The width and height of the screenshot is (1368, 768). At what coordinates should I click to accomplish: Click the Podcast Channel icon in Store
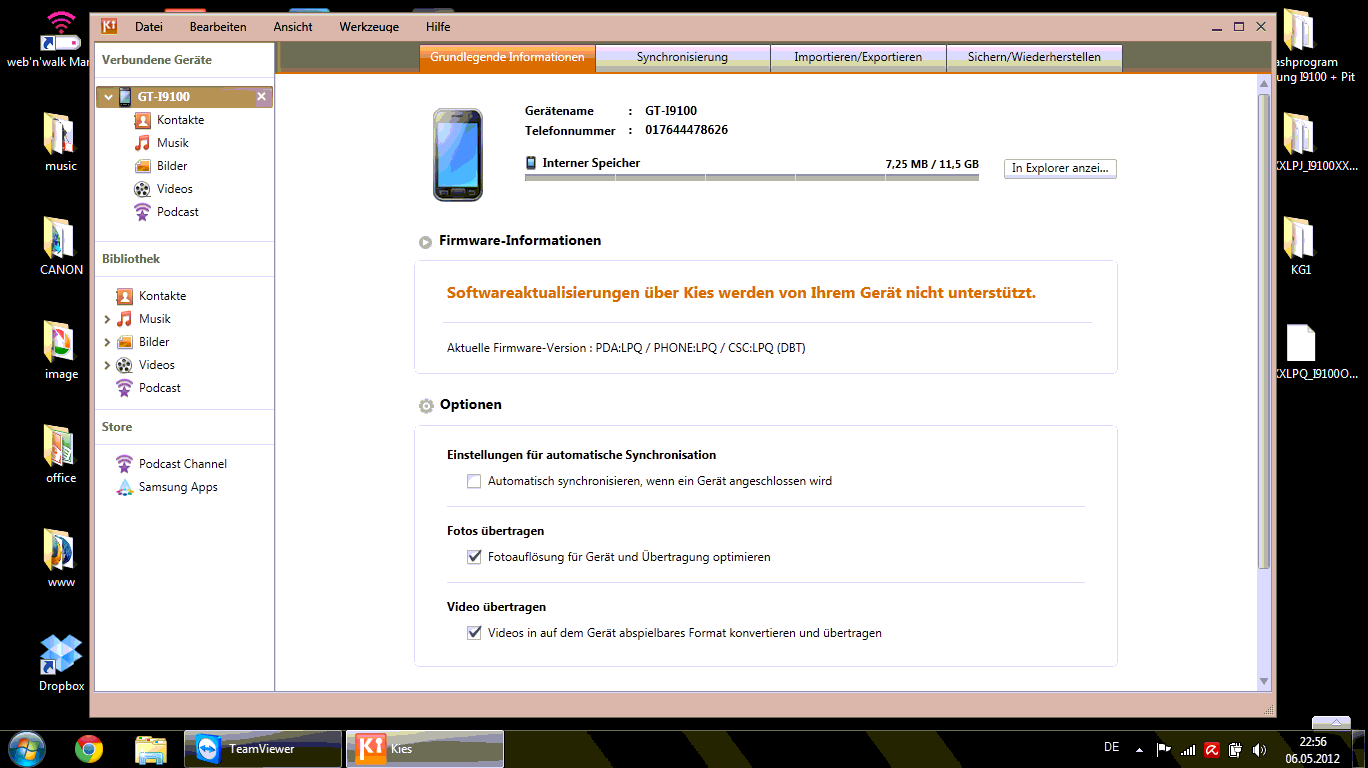click(x=124, y=464)
